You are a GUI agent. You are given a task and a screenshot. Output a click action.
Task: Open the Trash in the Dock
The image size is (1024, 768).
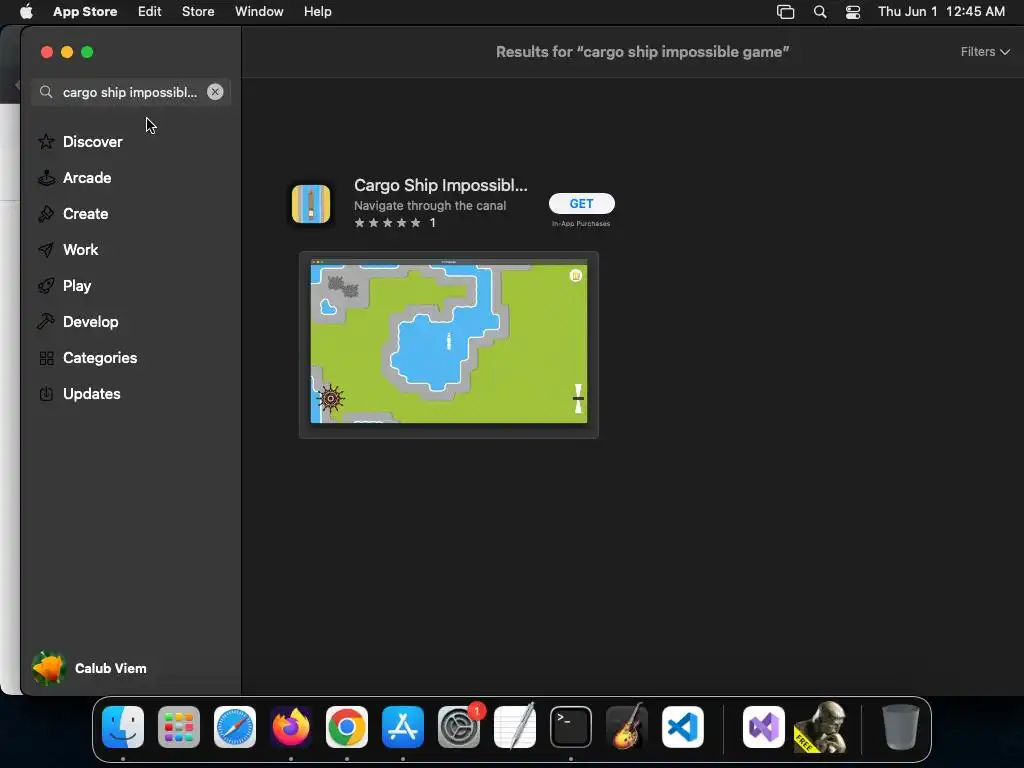[x=901, y=727]
